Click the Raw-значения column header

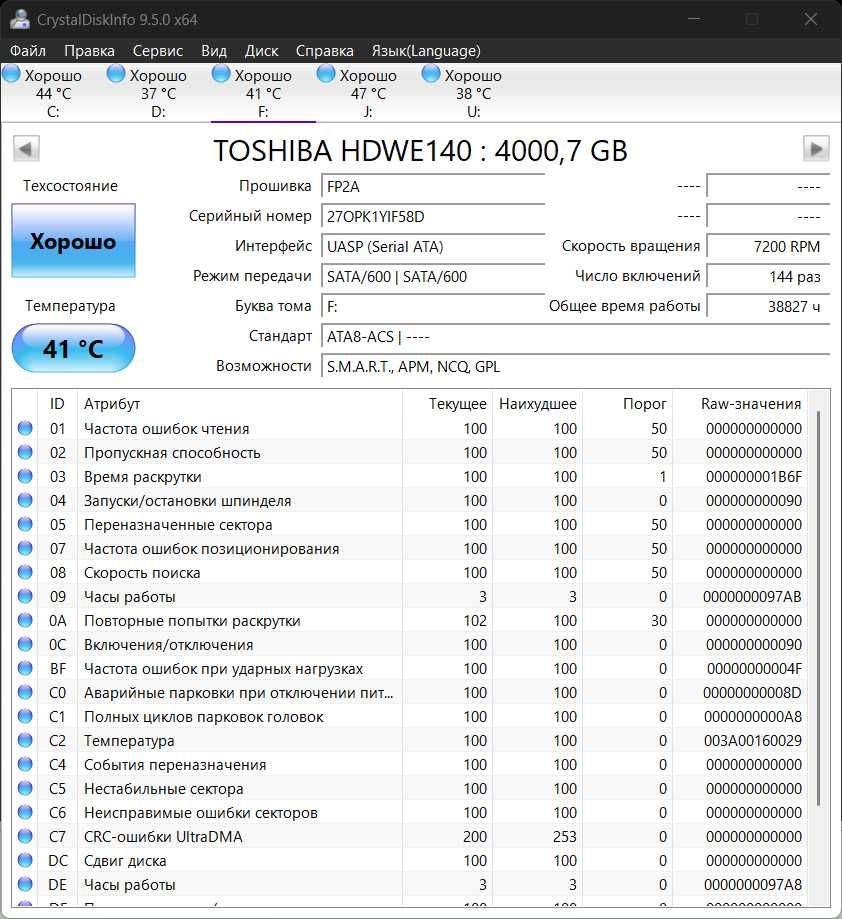740,404
